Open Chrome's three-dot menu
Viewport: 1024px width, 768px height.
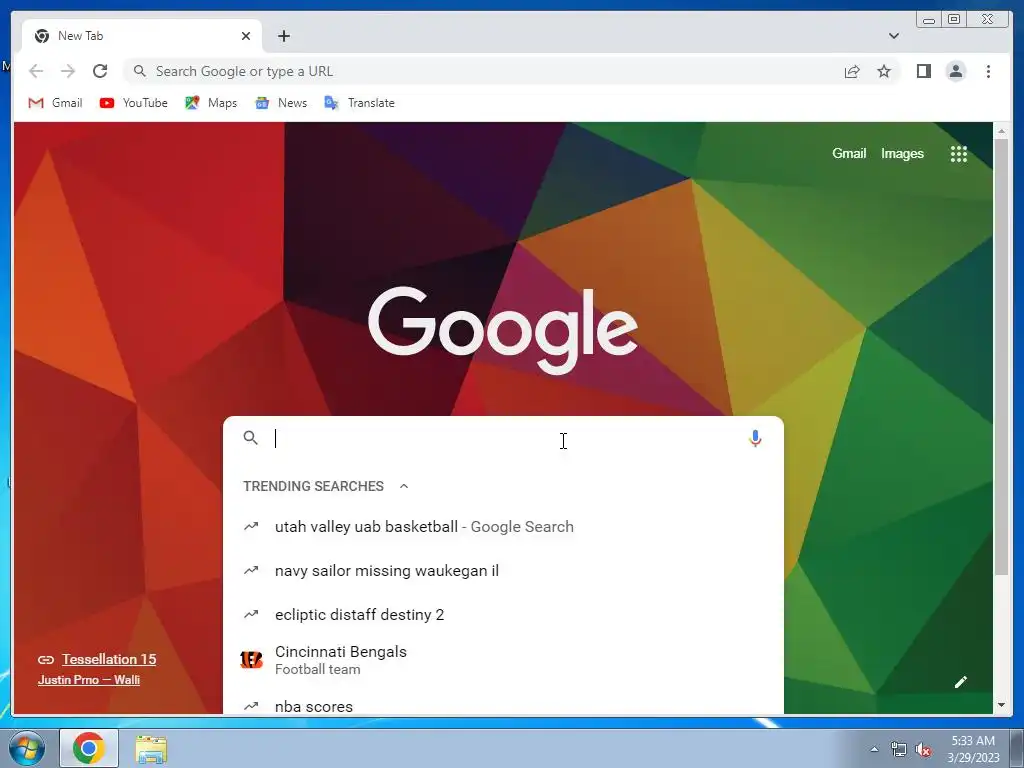[988, 71]
